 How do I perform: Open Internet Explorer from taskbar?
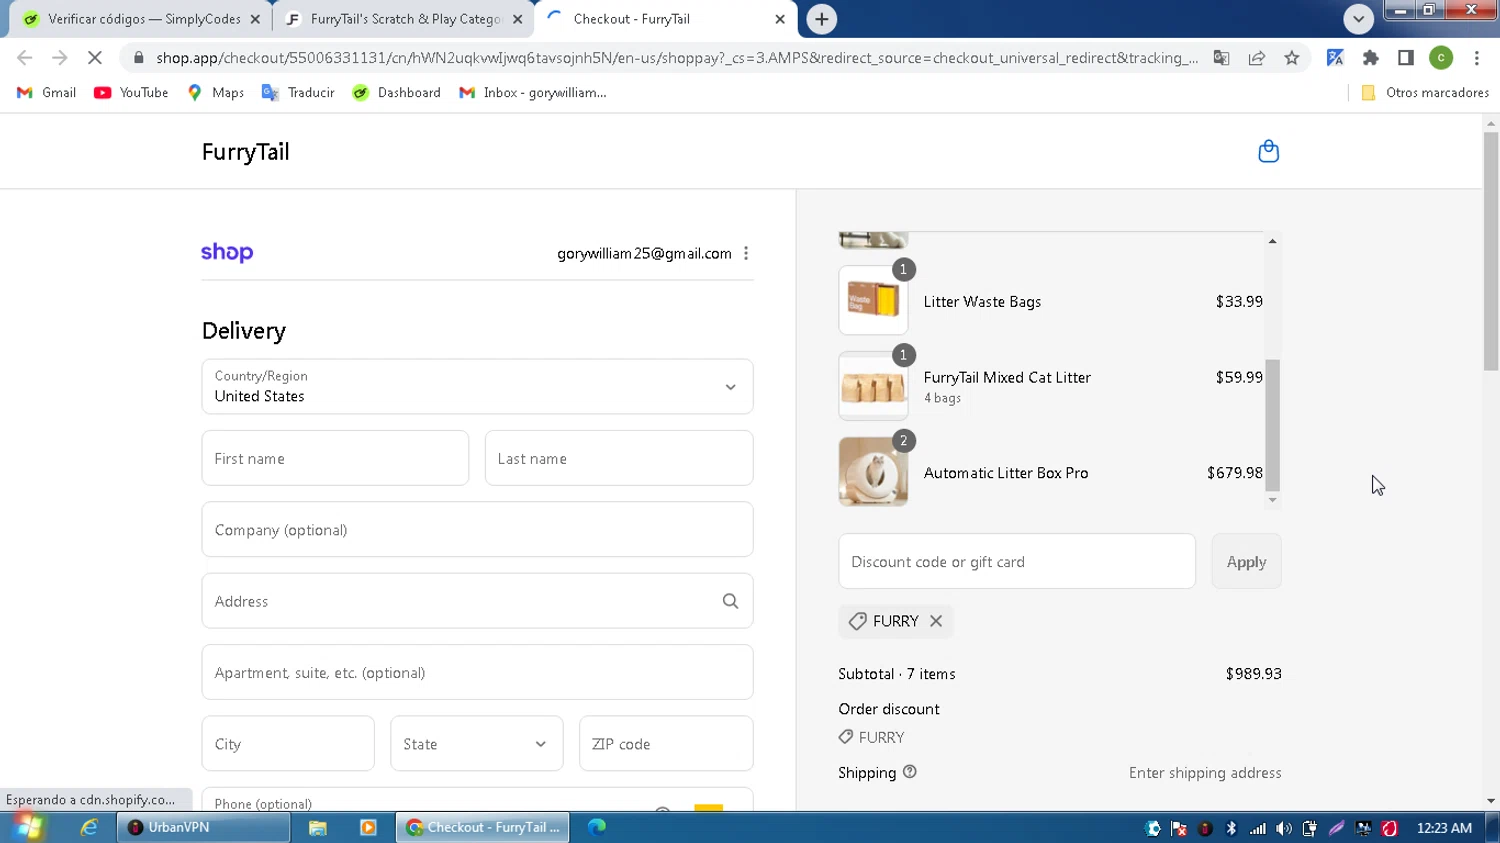[x=89, y=827]
